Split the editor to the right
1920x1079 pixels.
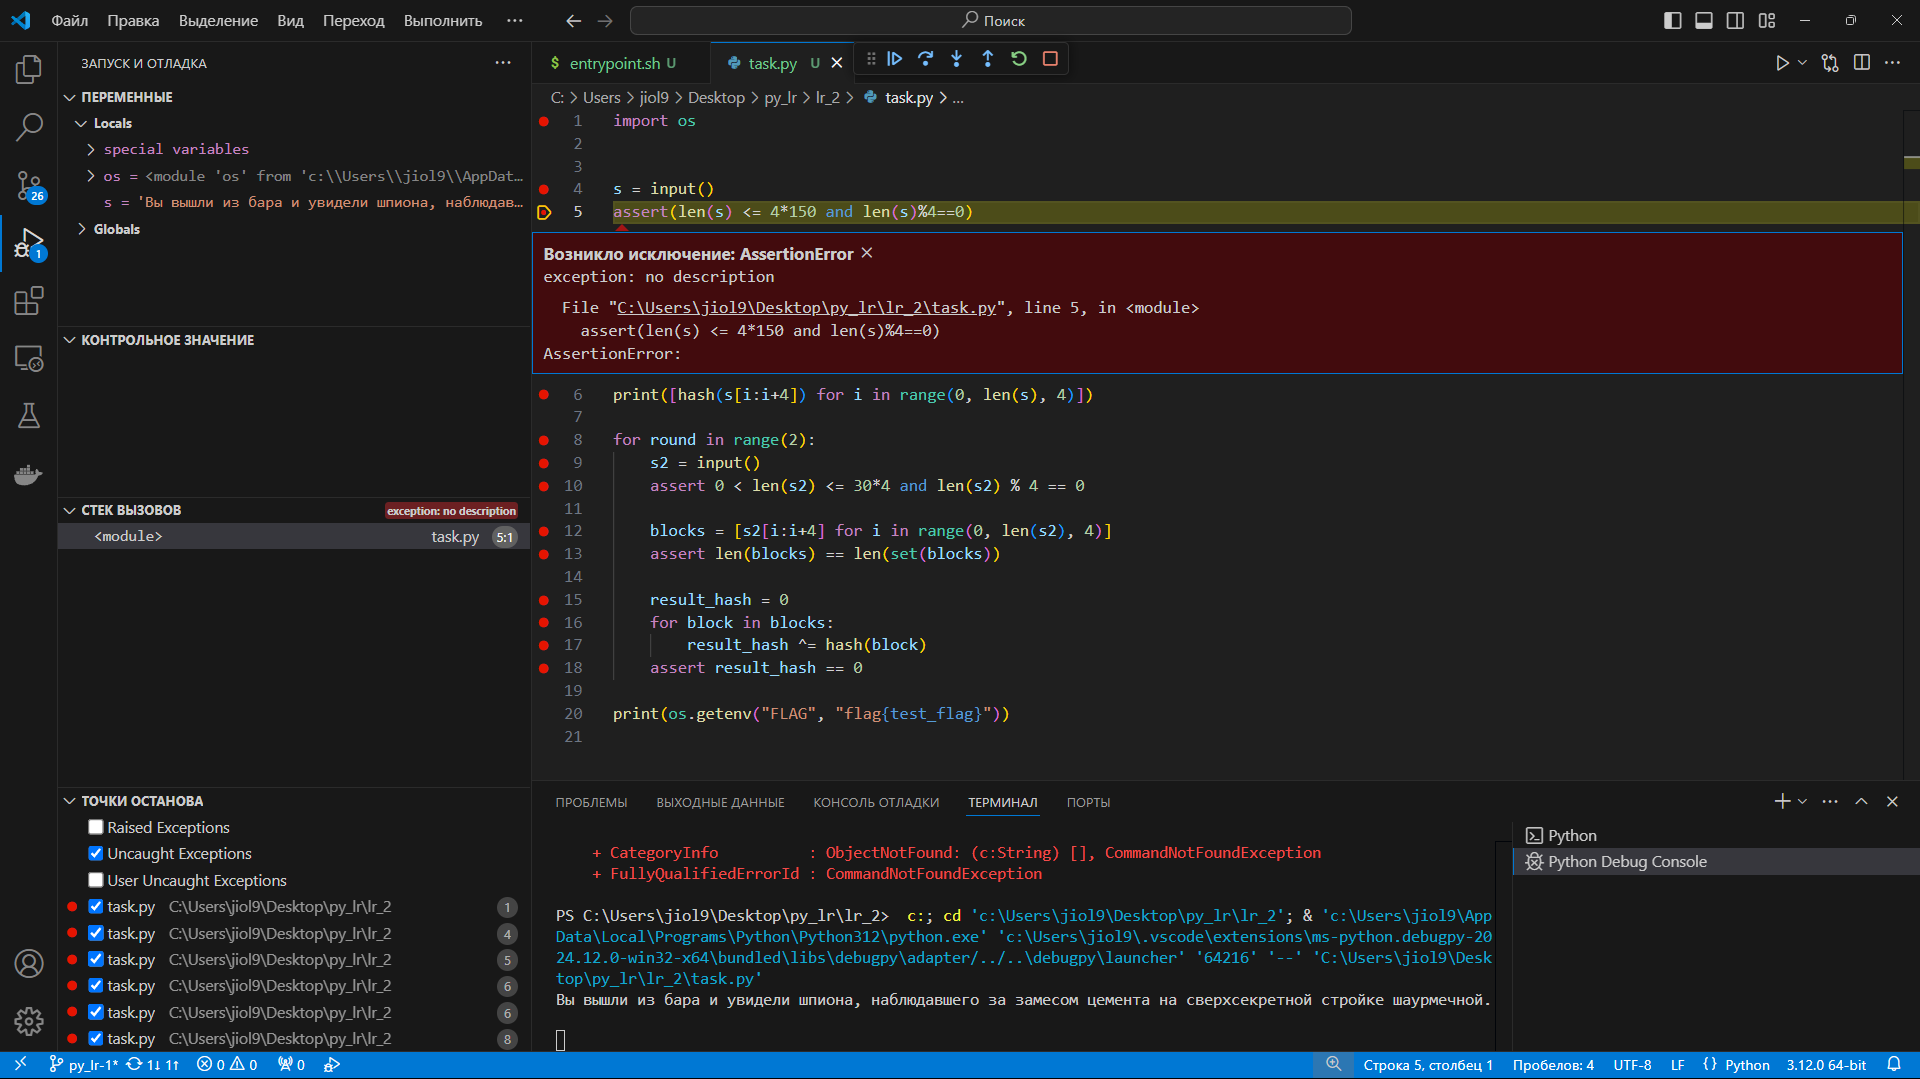[1862, 63]
